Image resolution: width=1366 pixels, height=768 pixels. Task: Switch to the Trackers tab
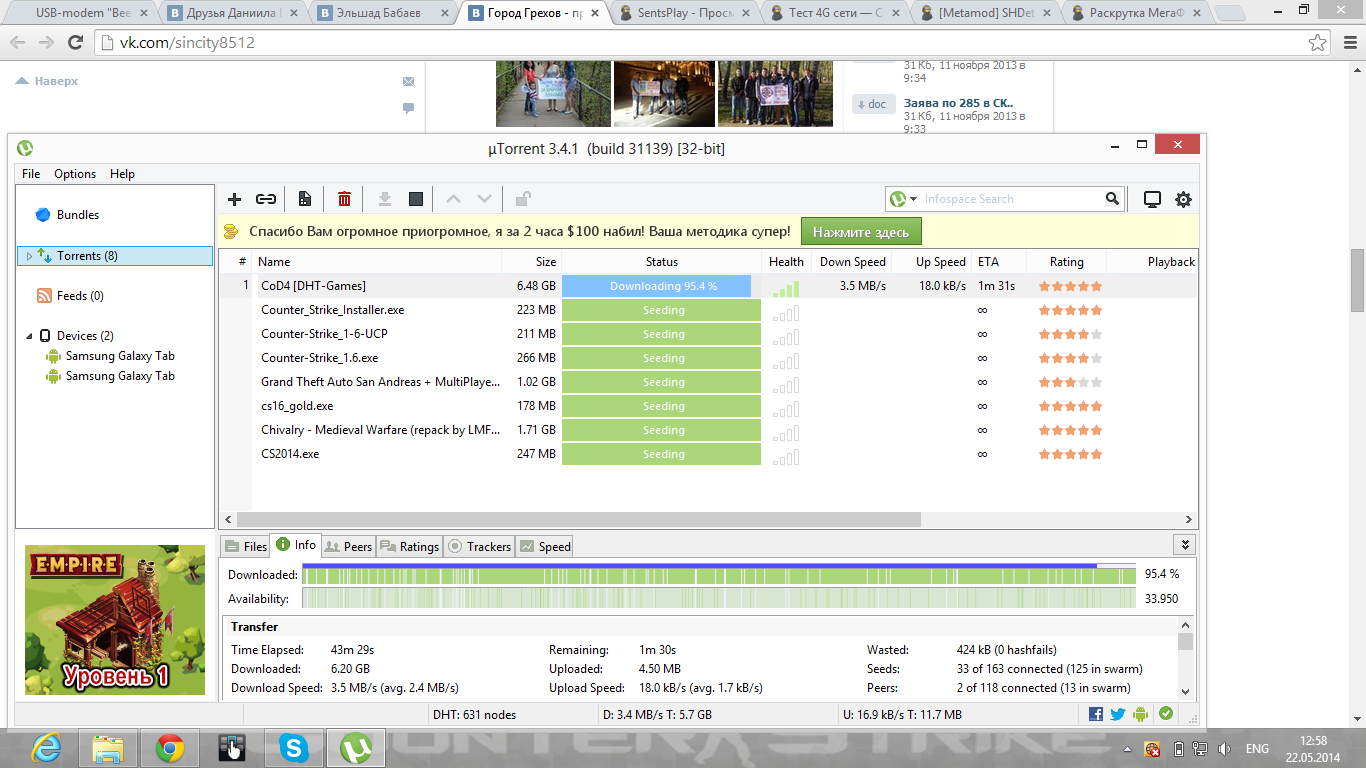[x=480, y=546]
